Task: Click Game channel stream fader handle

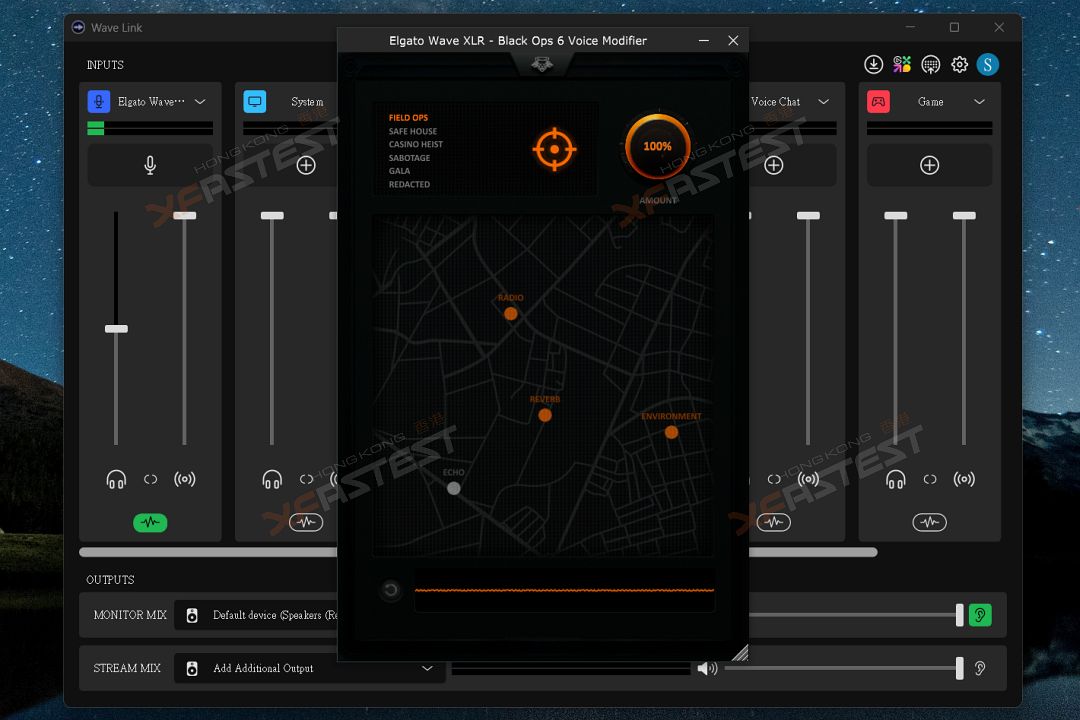Action: tap(964, 216)
